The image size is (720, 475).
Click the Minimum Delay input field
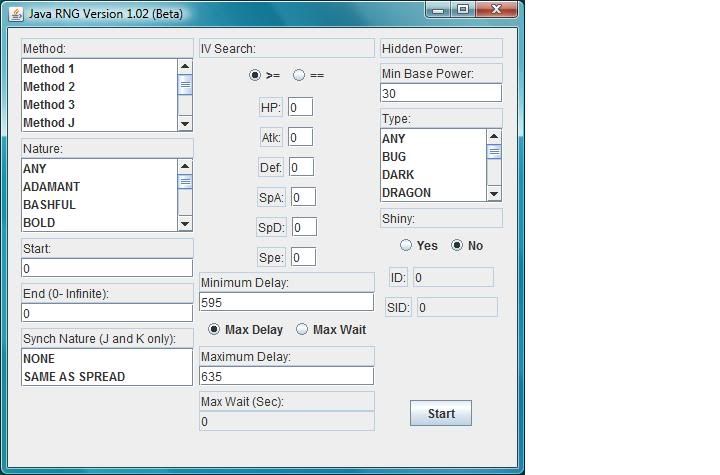coord(286,302)
